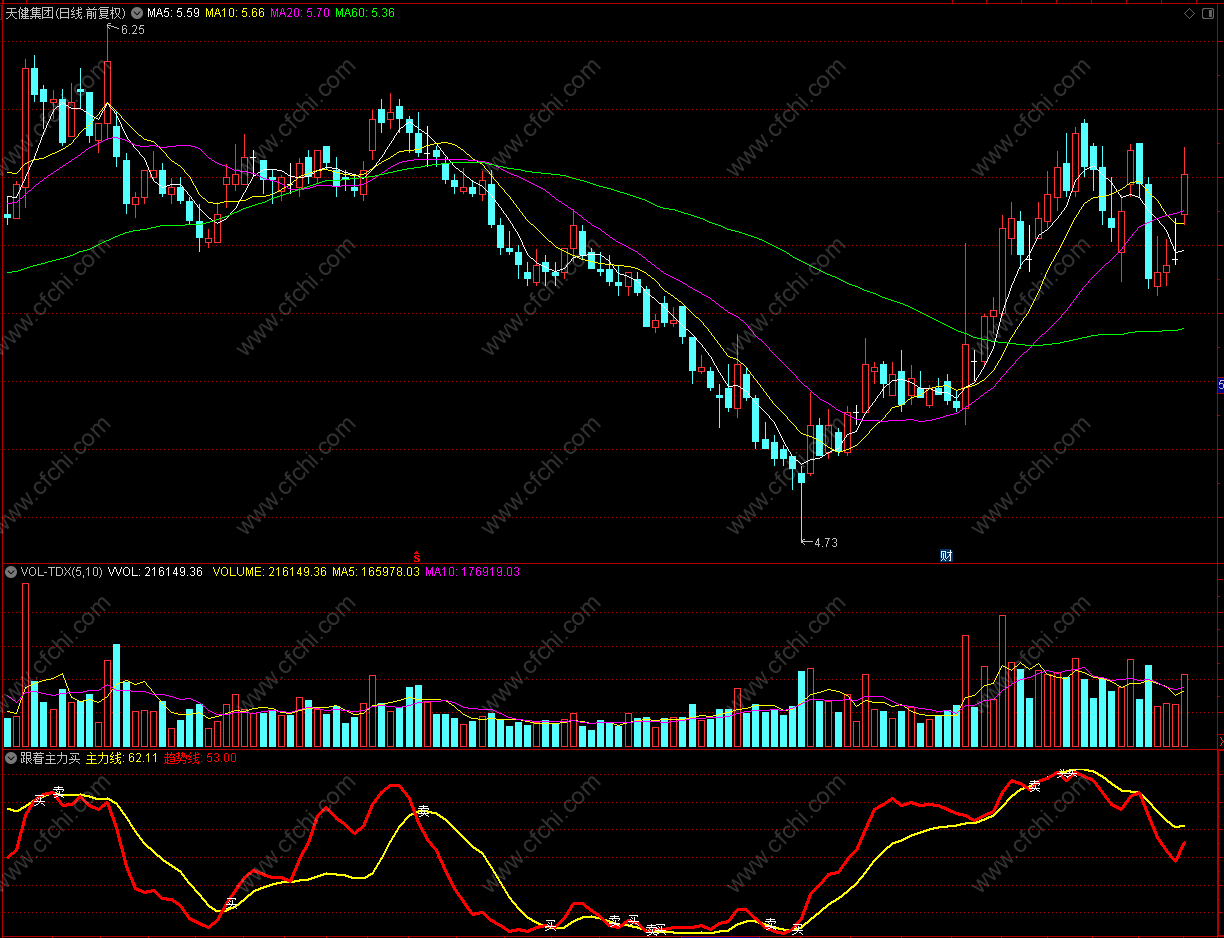Click the volume MA5: 165978.03 value

[x=376, y=572]
